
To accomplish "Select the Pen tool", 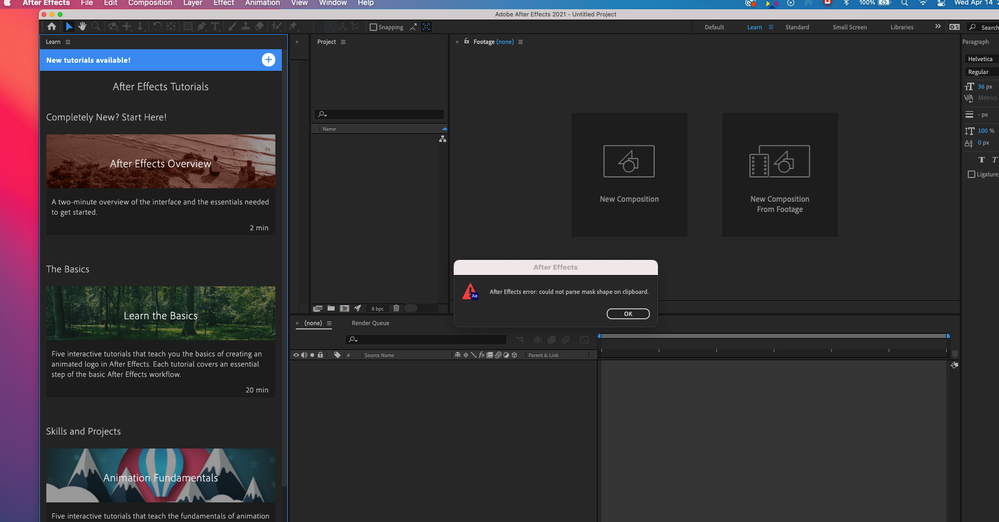I will [201, 27].
